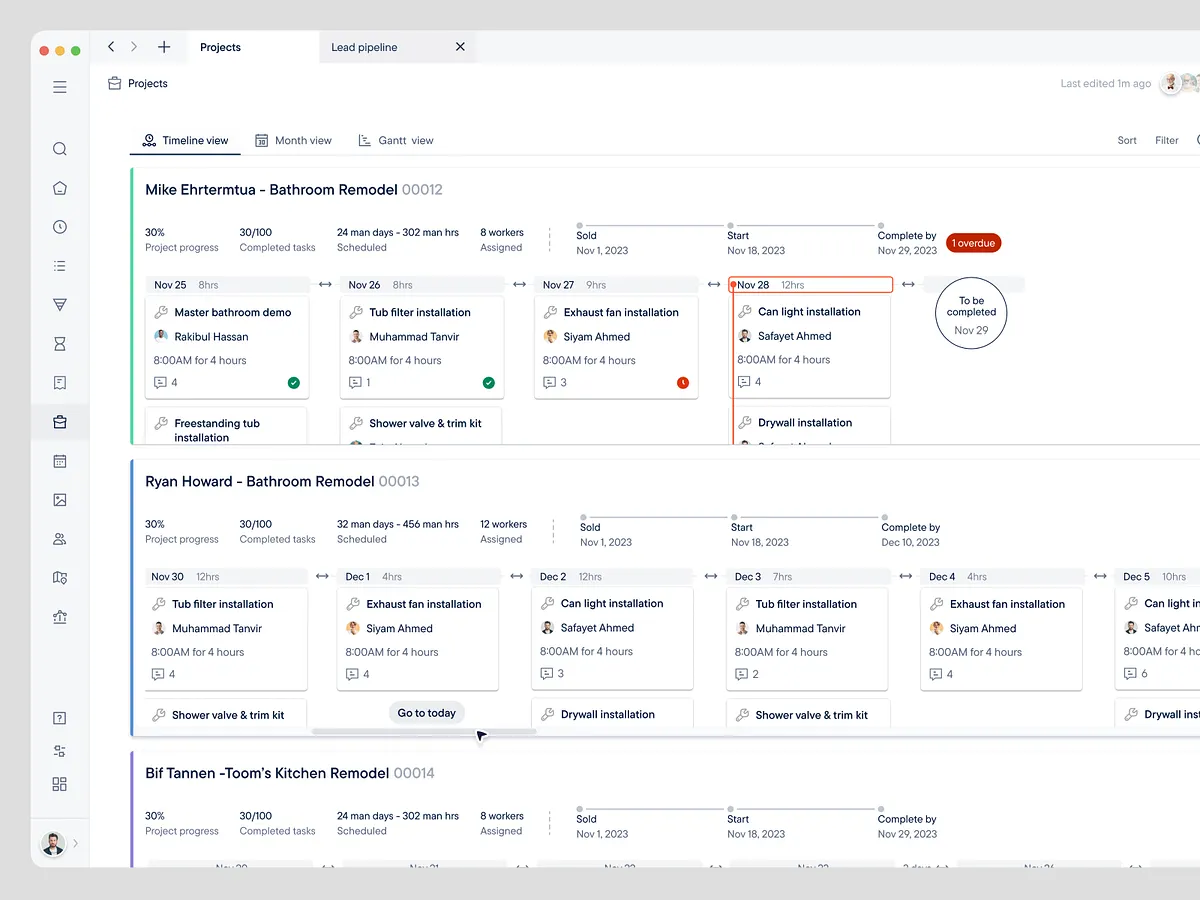Select the hourglass time-tracking icon in sidebar

point(60,343)
